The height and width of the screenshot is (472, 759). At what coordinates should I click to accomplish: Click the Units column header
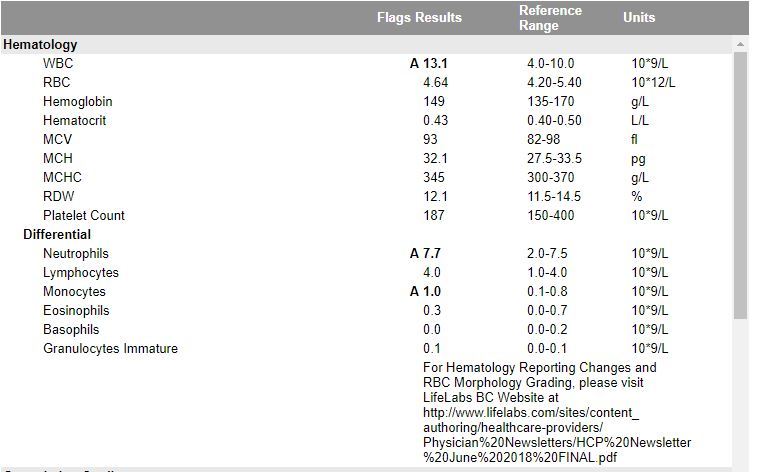(639, 17)
